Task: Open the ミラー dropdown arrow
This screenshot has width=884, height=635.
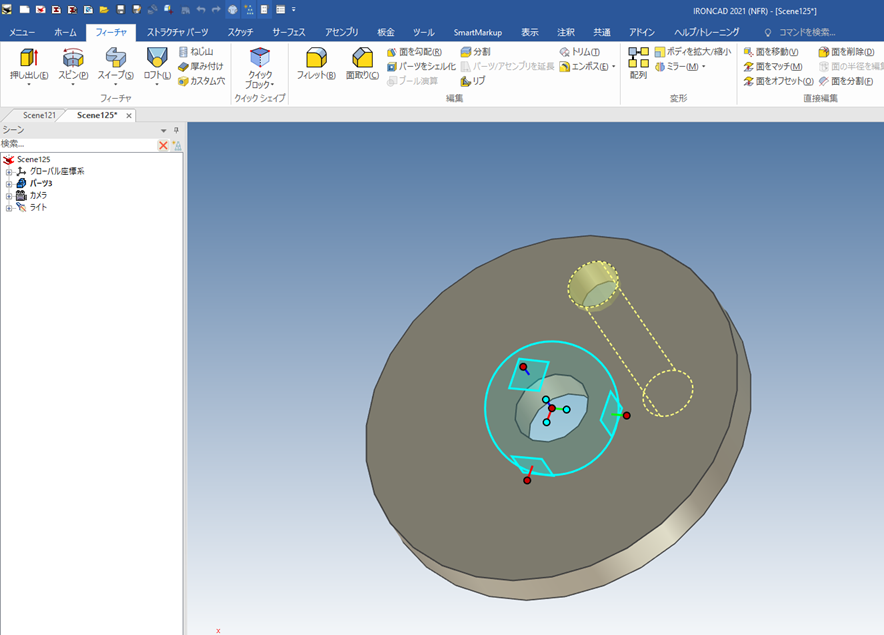Action: 703,67
